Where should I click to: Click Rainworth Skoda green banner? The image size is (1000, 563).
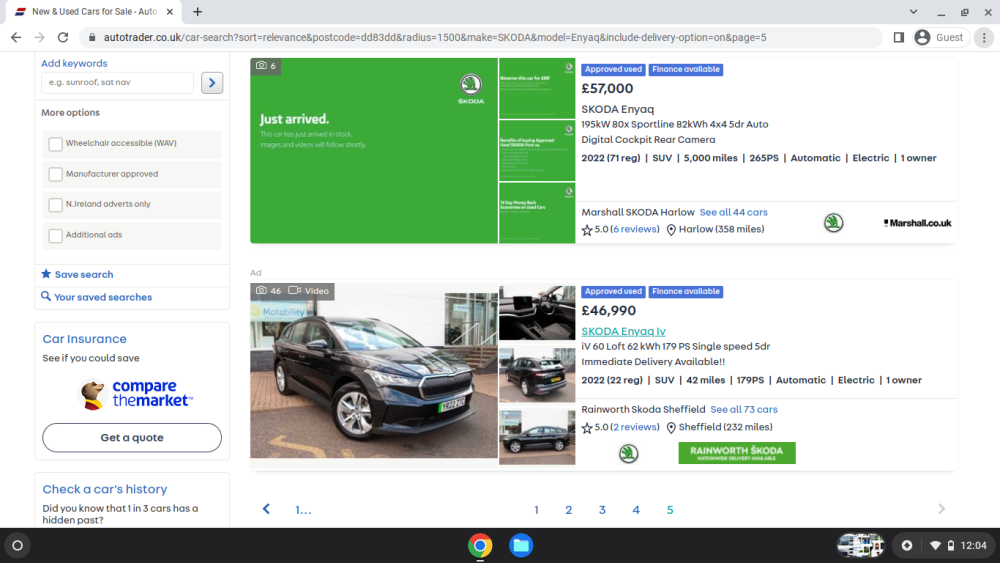(x=737, y=453)
